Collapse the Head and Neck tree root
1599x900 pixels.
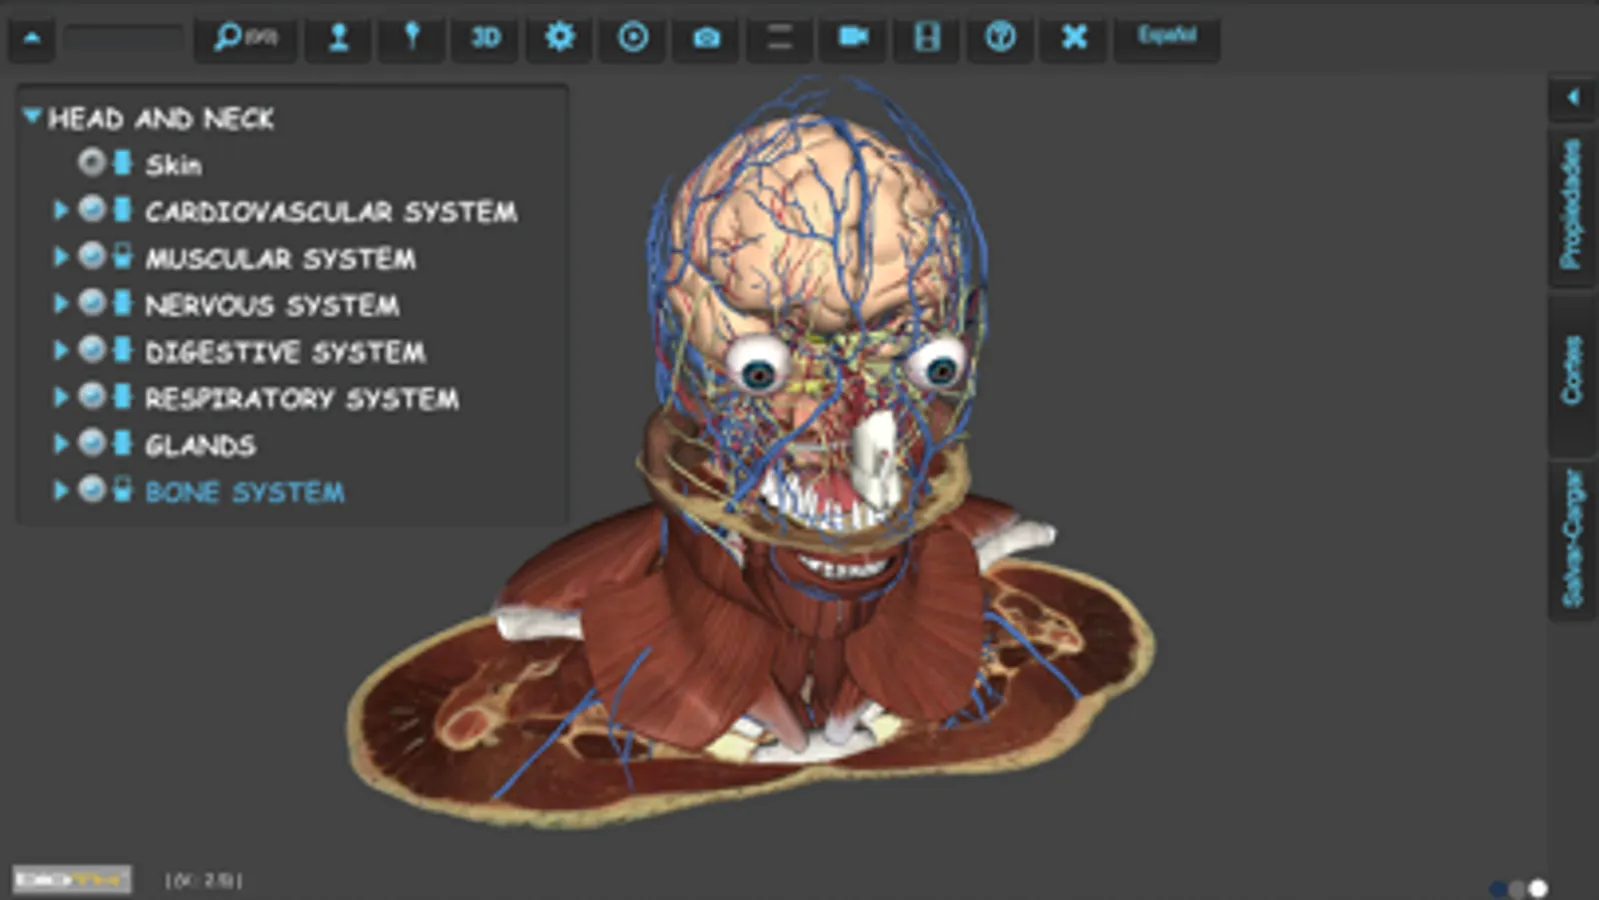click(32, 117)
